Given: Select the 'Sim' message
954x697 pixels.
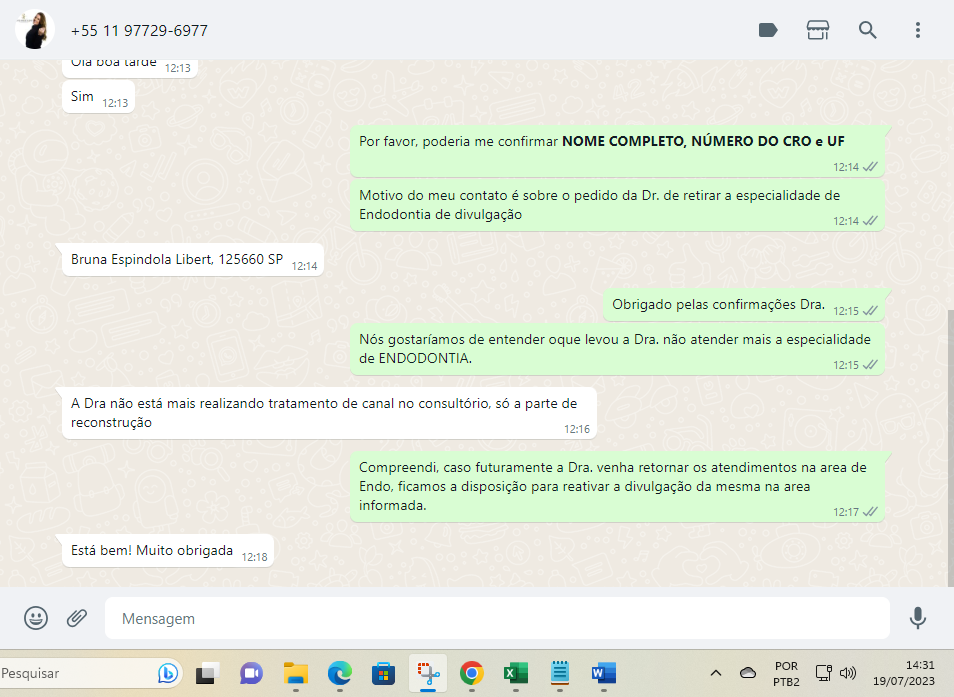Looking at the screenshot, I should point(98,97).
